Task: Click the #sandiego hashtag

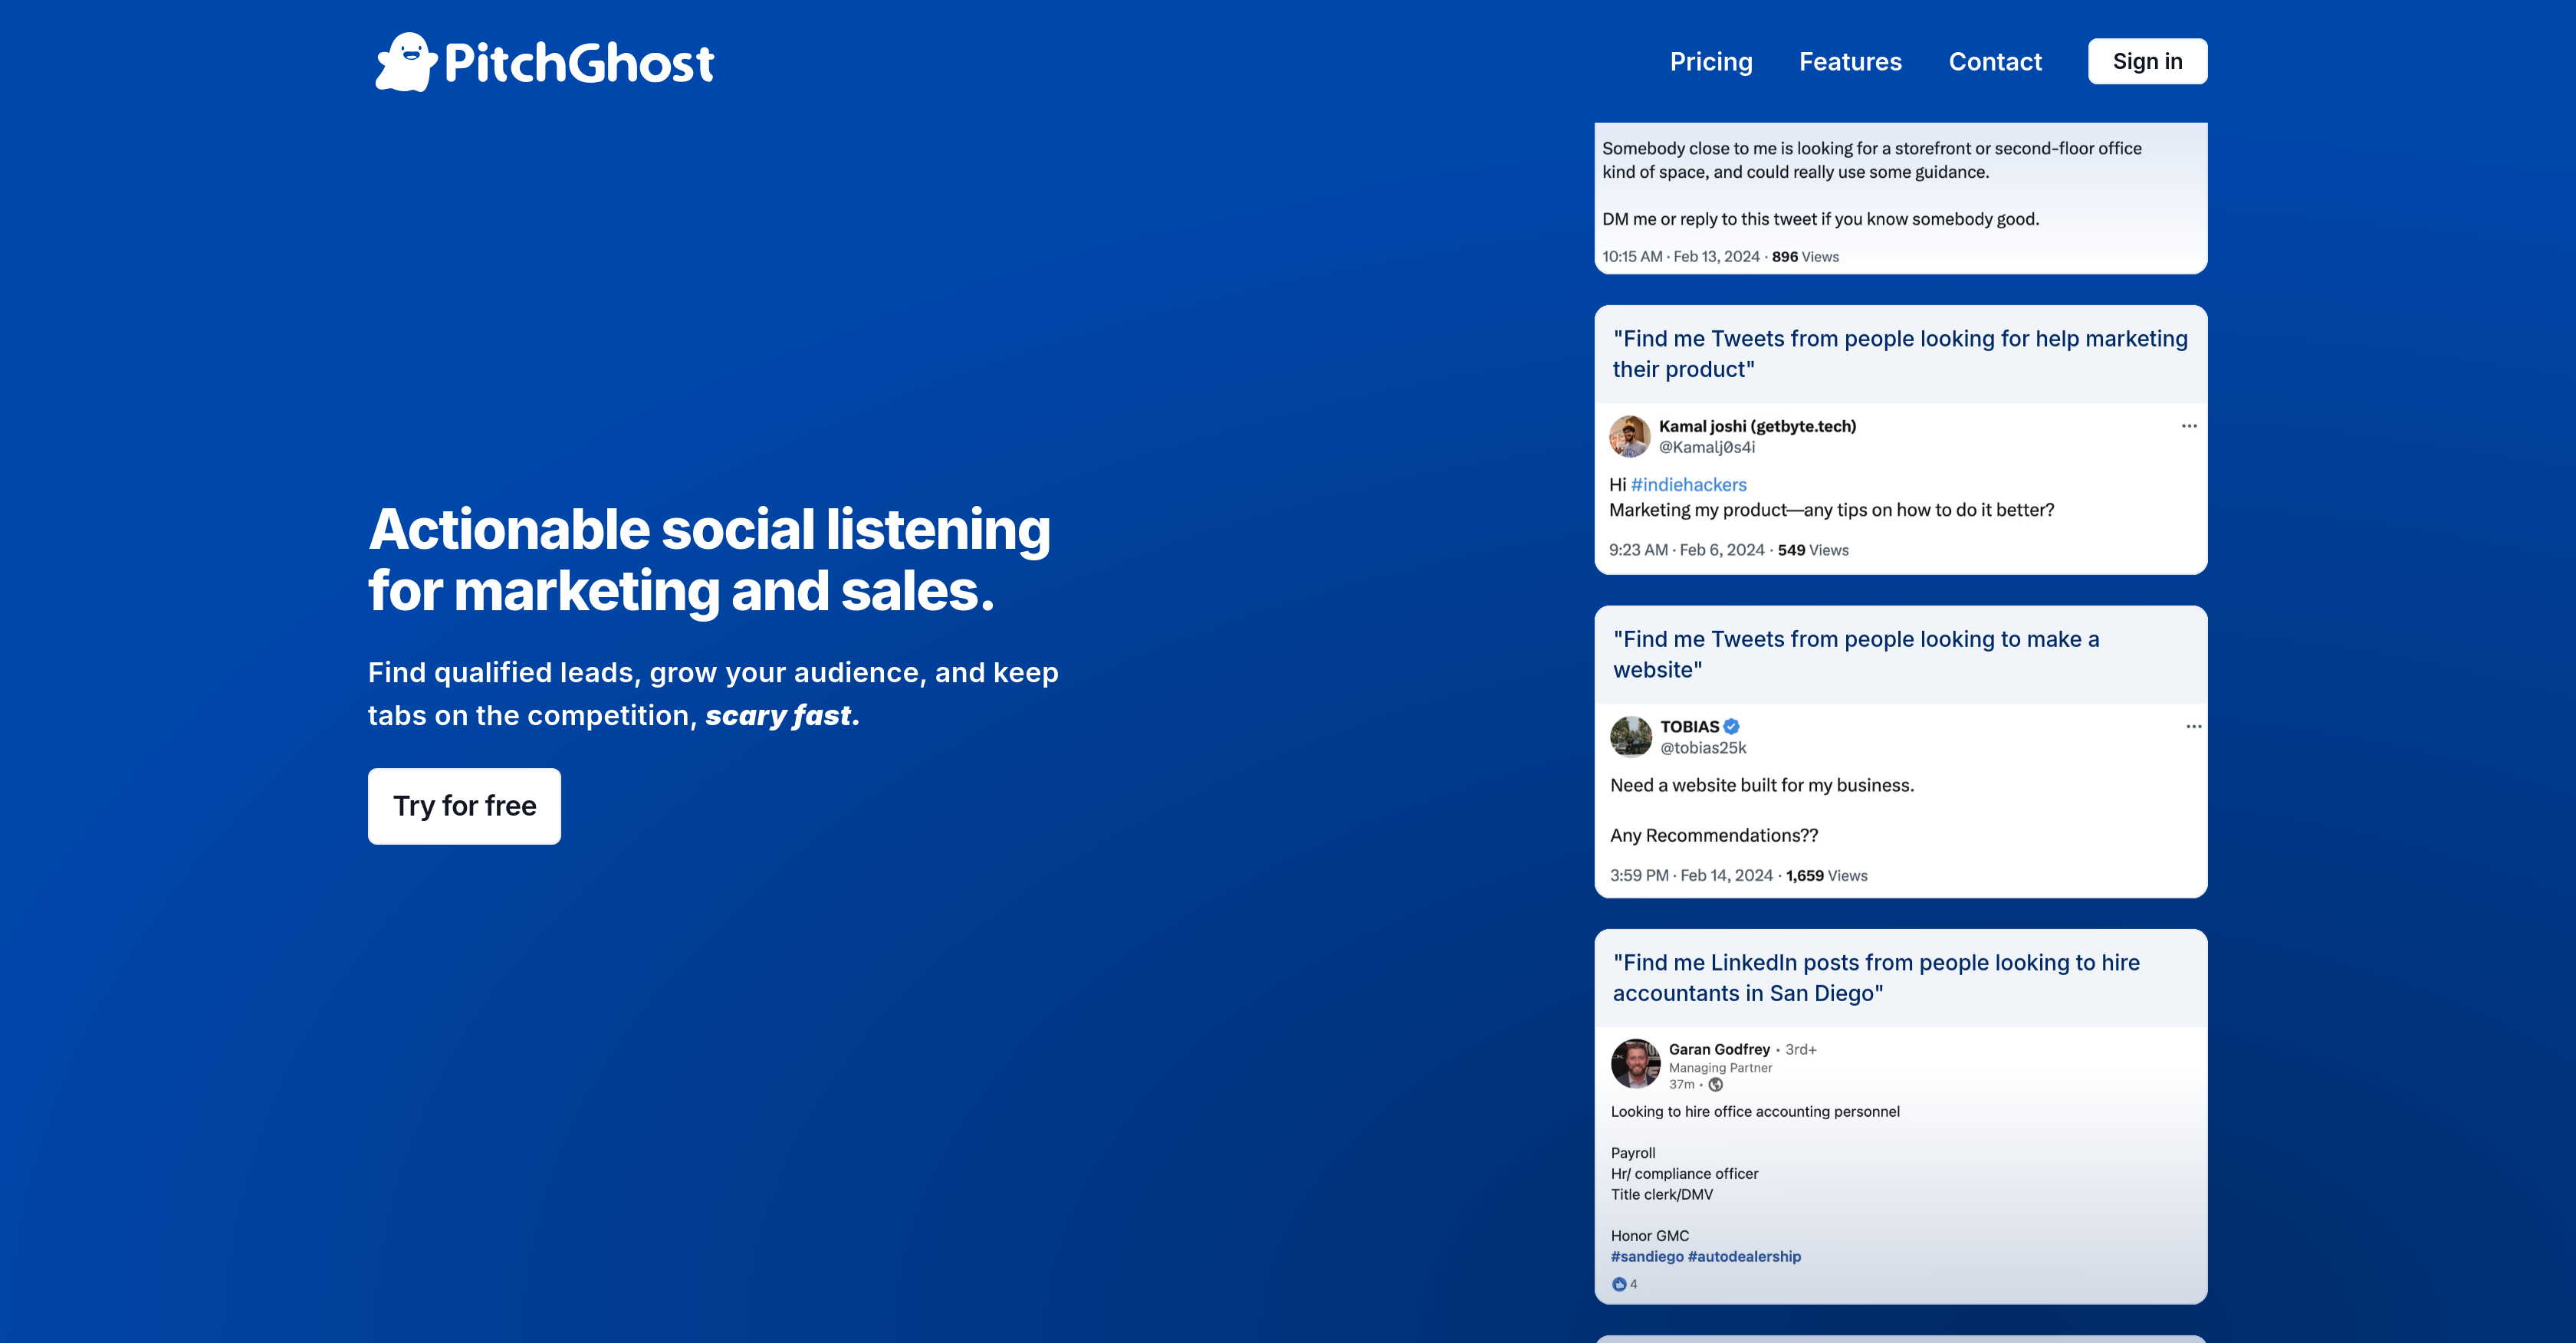Action: [x=1649, y=1256]
